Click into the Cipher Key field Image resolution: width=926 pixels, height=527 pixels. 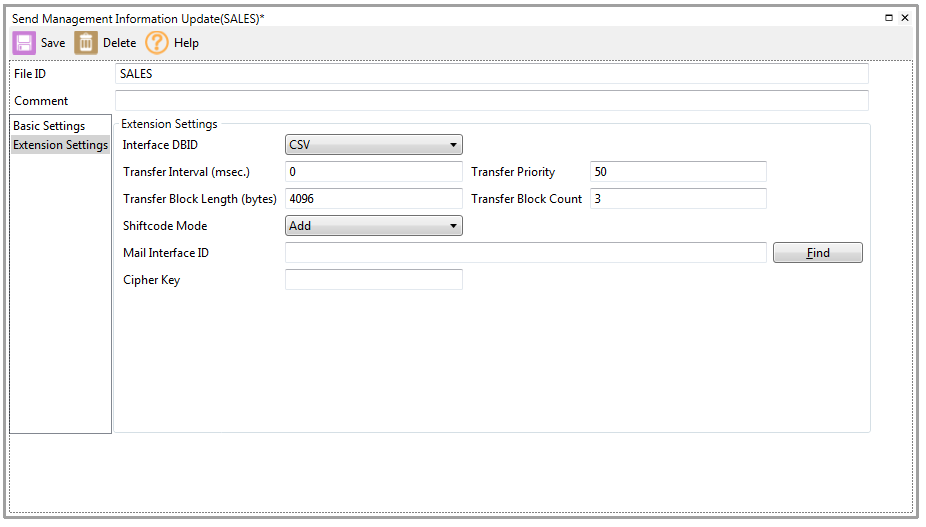pos(373,280)
